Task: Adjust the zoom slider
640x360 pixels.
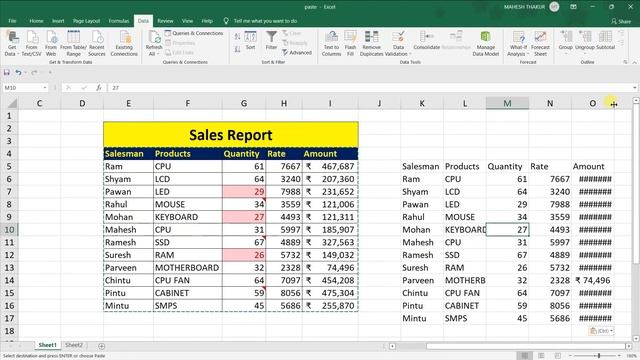Action: pyautogui.click(x=599, y=356)
